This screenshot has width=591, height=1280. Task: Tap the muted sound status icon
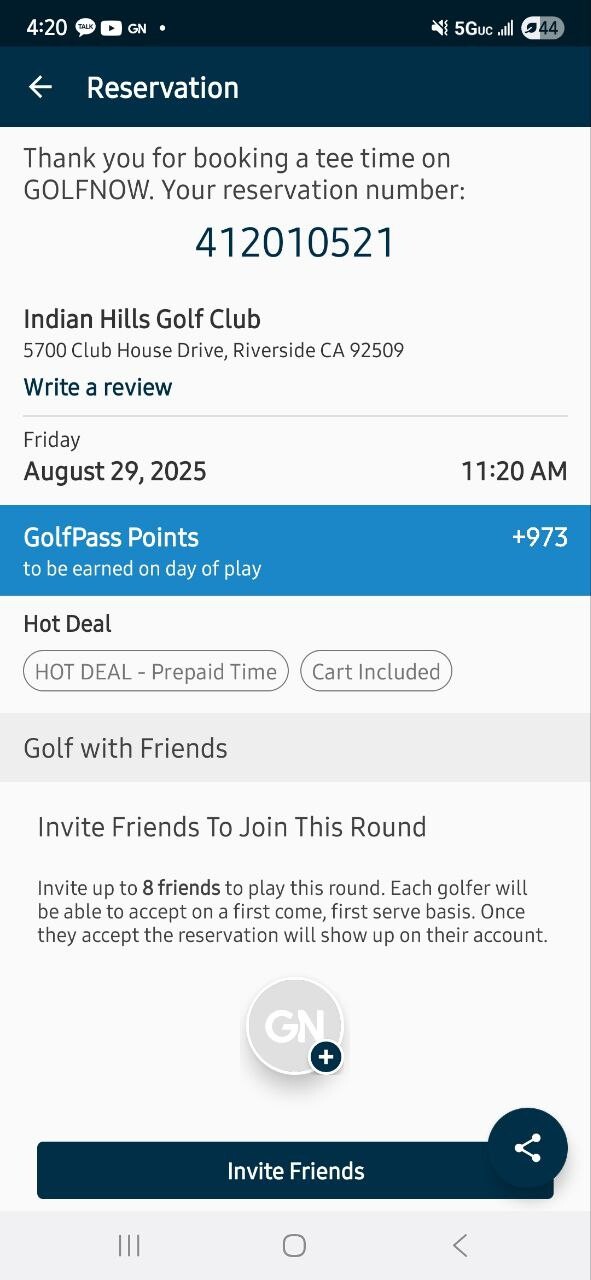(x=439, y=28)
